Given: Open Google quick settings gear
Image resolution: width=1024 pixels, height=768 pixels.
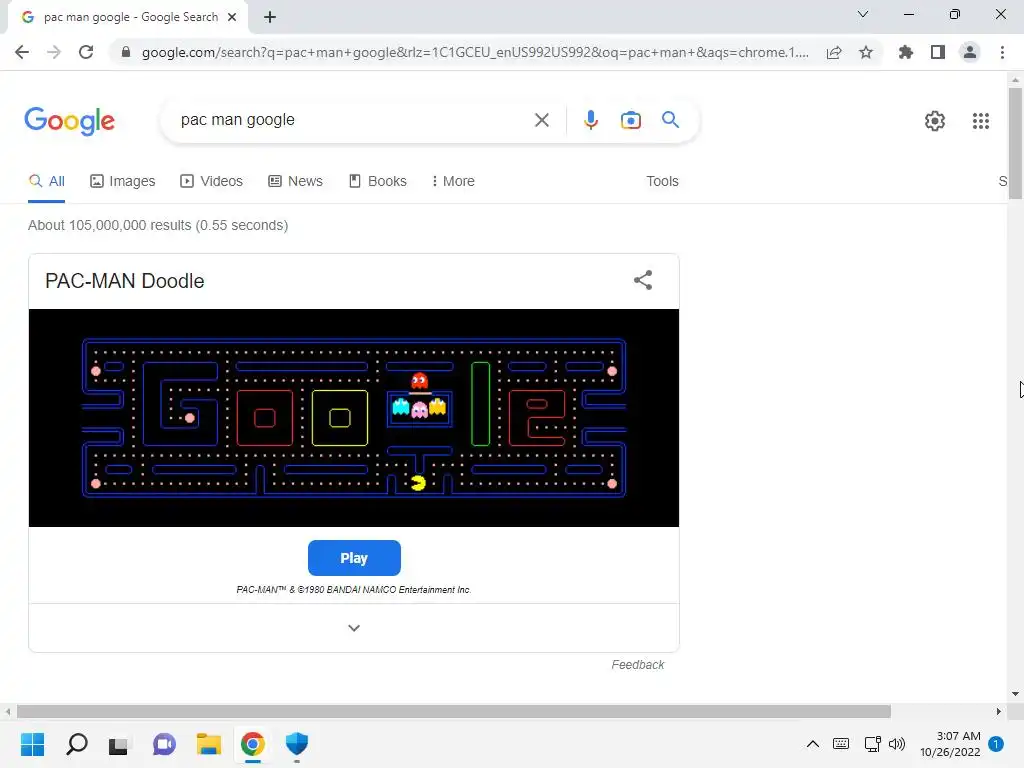Looking at the screenshot, I should [935, 121].
